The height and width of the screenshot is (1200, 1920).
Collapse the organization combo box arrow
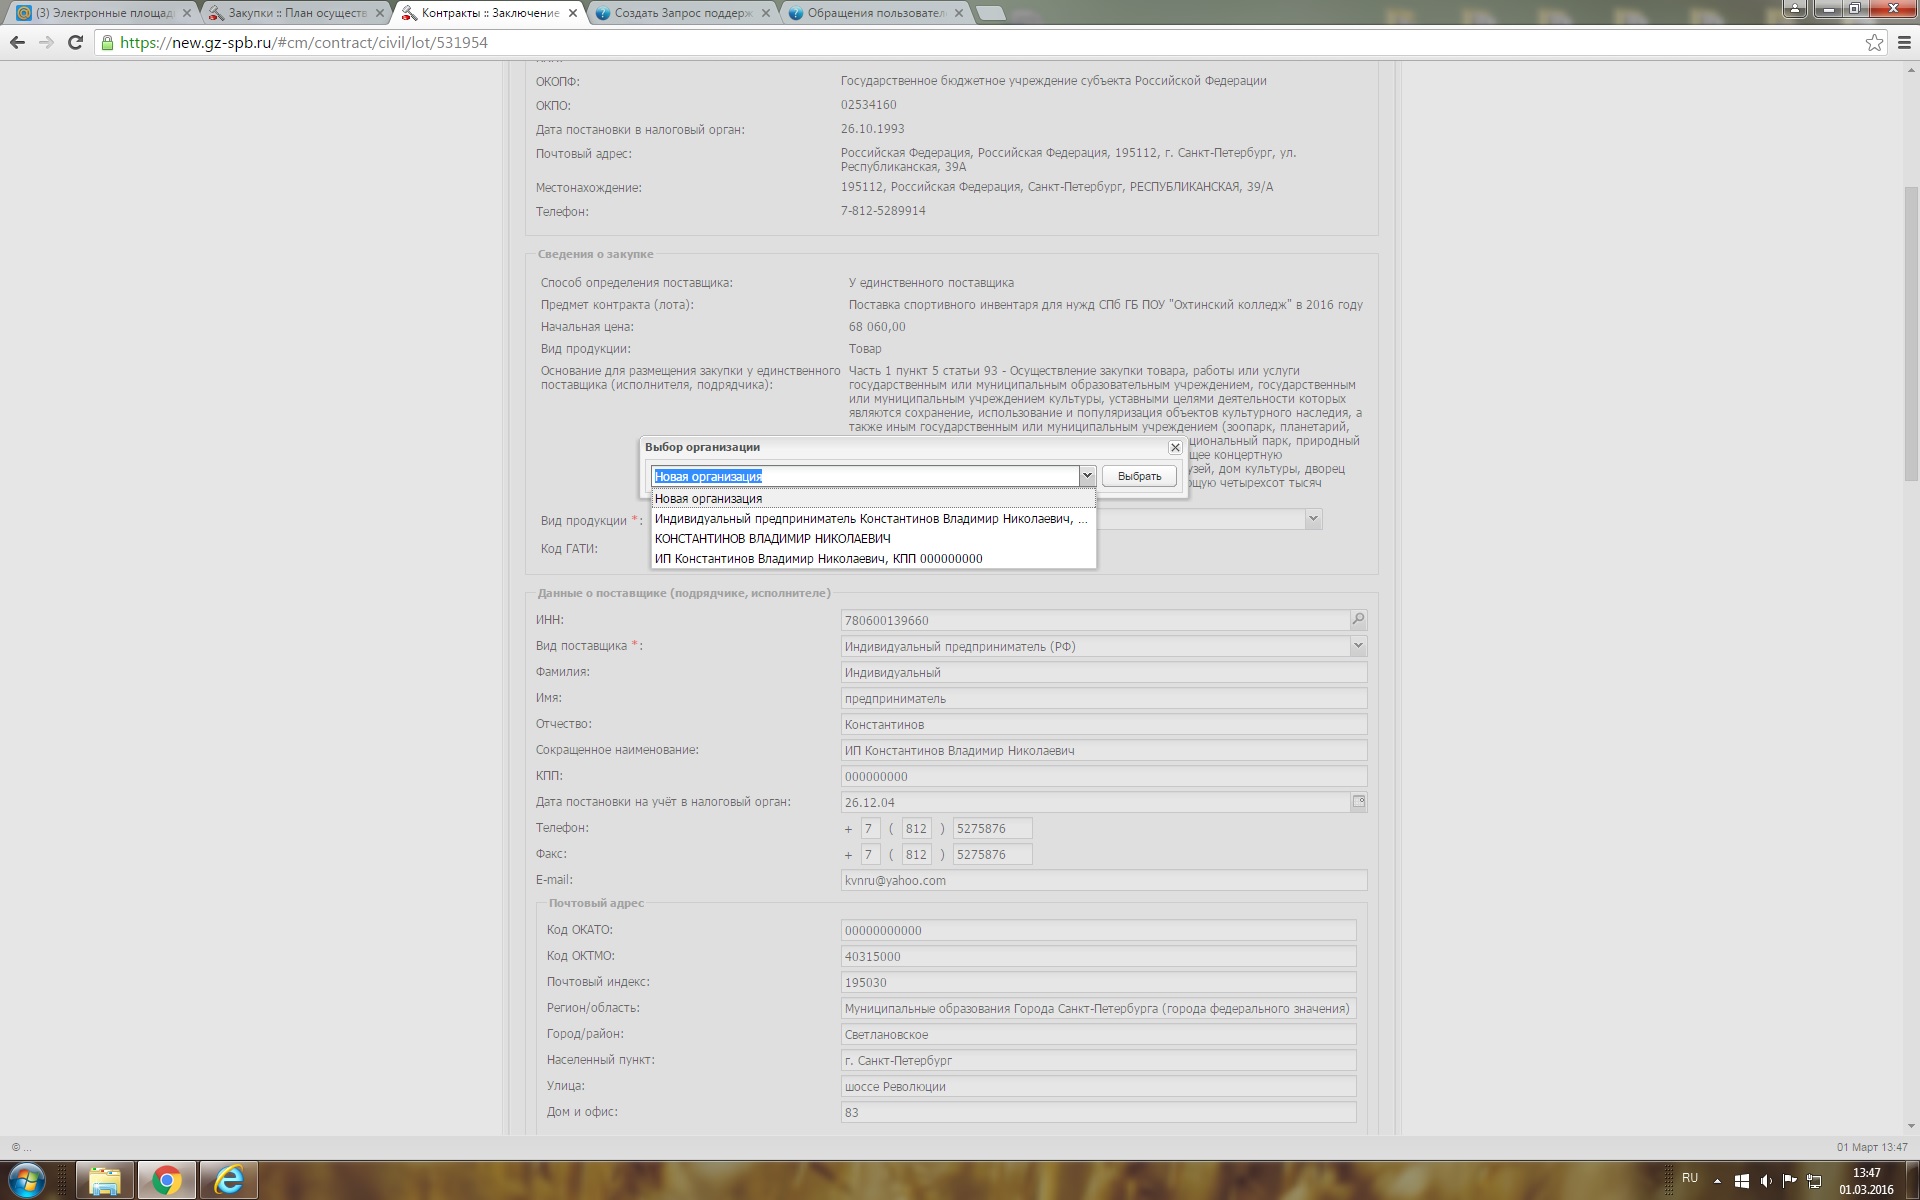[x=1086, y=476]
